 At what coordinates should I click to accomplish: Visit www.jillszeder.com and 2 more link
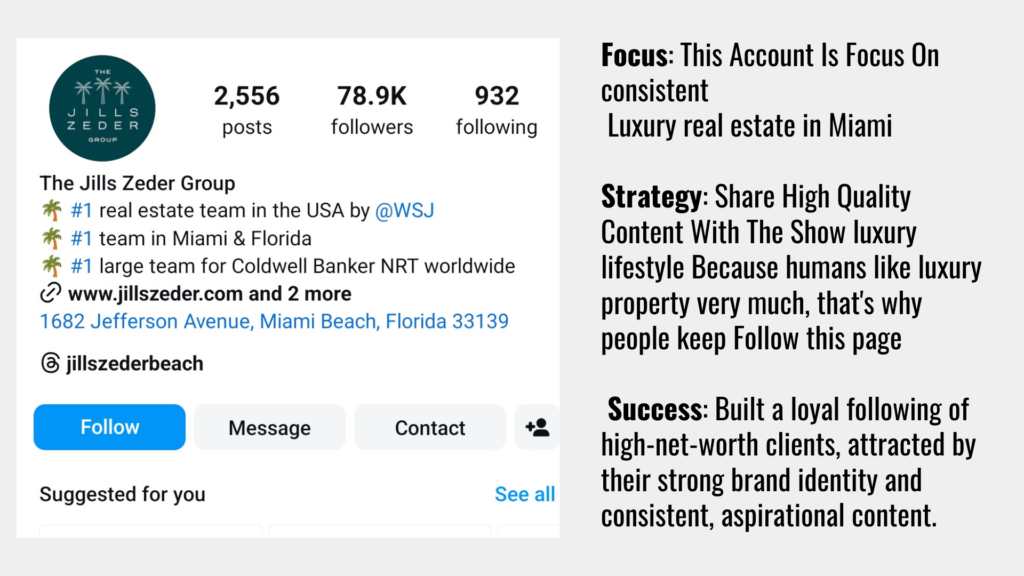(209, 294)
